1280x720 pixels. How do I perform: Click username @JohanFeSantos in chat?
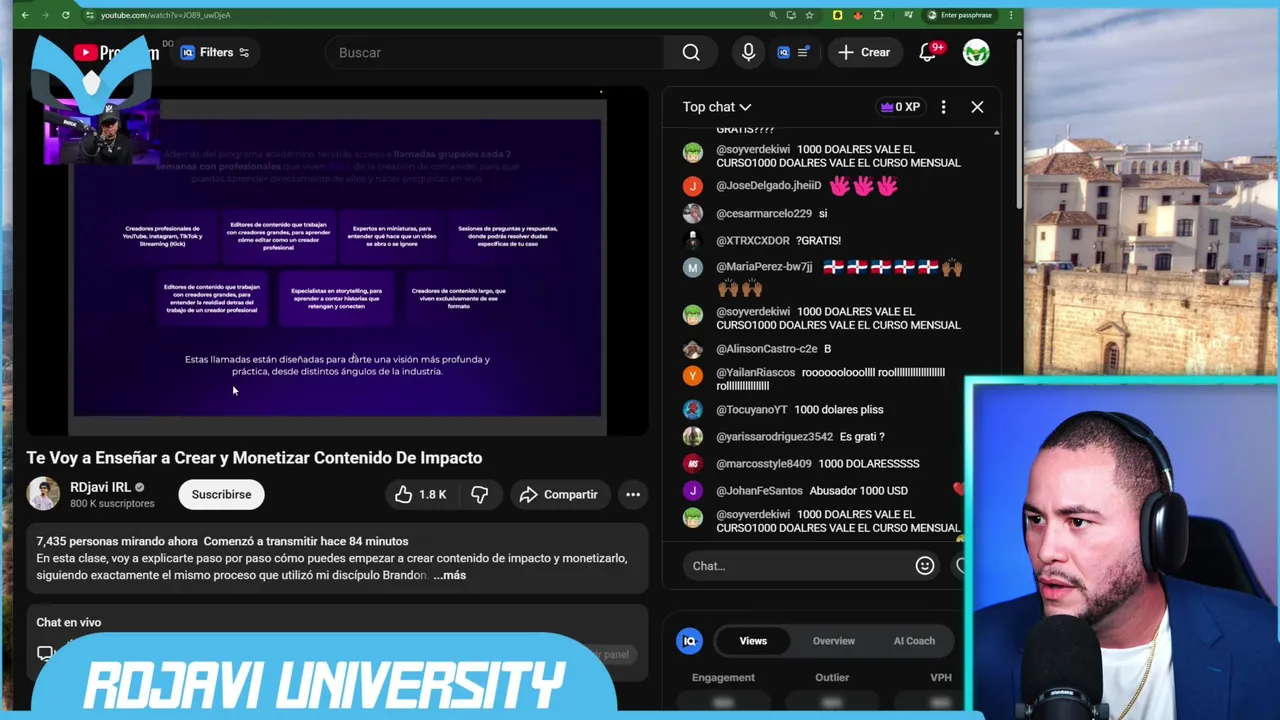[759, 490]
